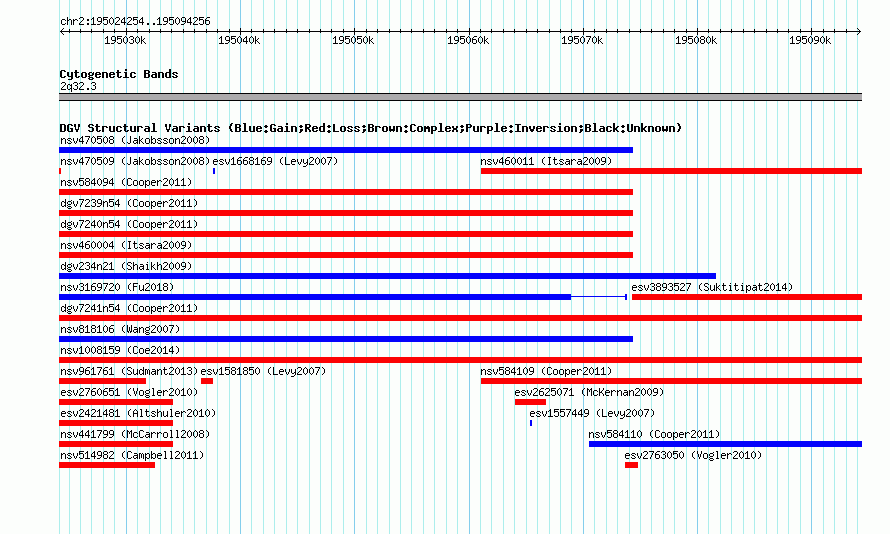890x534 pixels.
Task: Click the 195090k ruler tick label
Action: (x=810, y=40)
